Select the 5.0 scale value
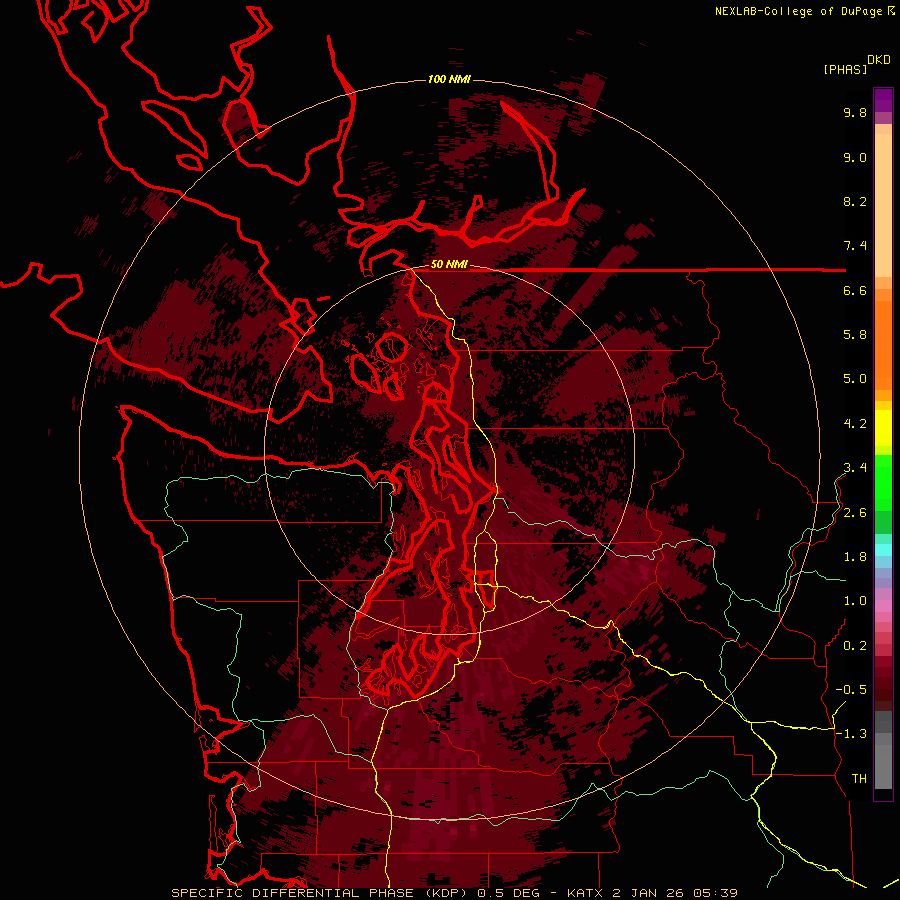 [855, 379]
